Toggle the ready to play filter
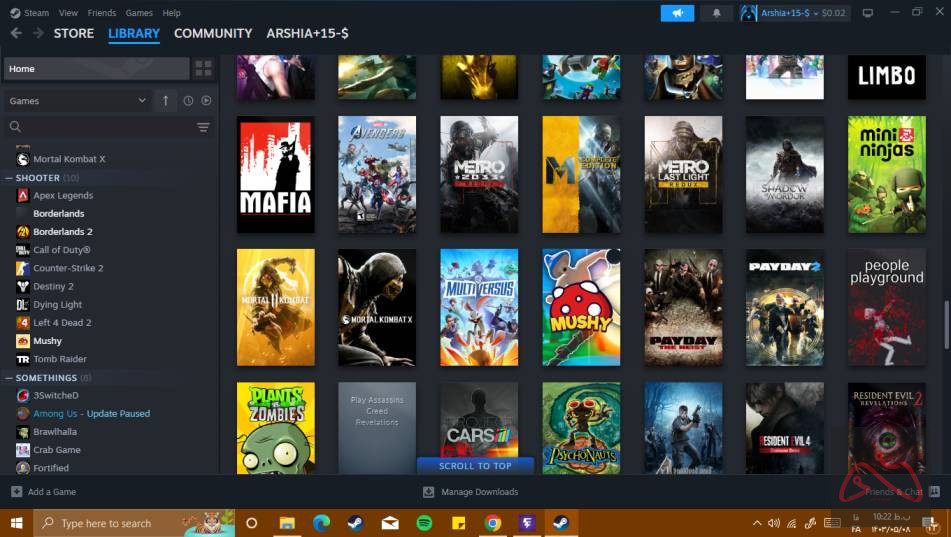The height and width of the screenshot is (537, 951). coord(206,101)
